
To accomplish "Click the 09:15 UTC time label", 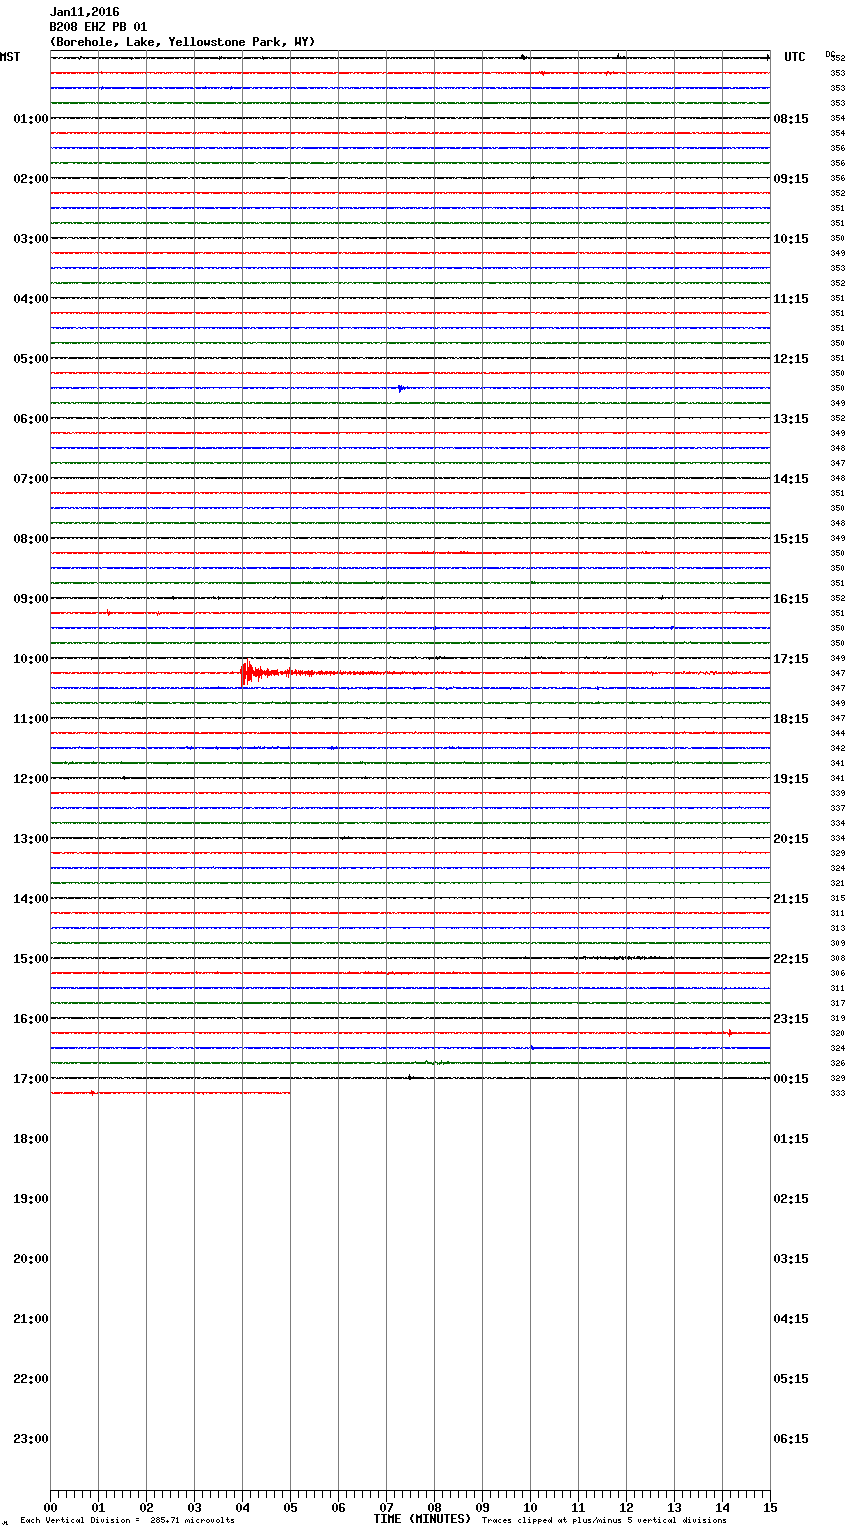I will click(x=791, y=179).
